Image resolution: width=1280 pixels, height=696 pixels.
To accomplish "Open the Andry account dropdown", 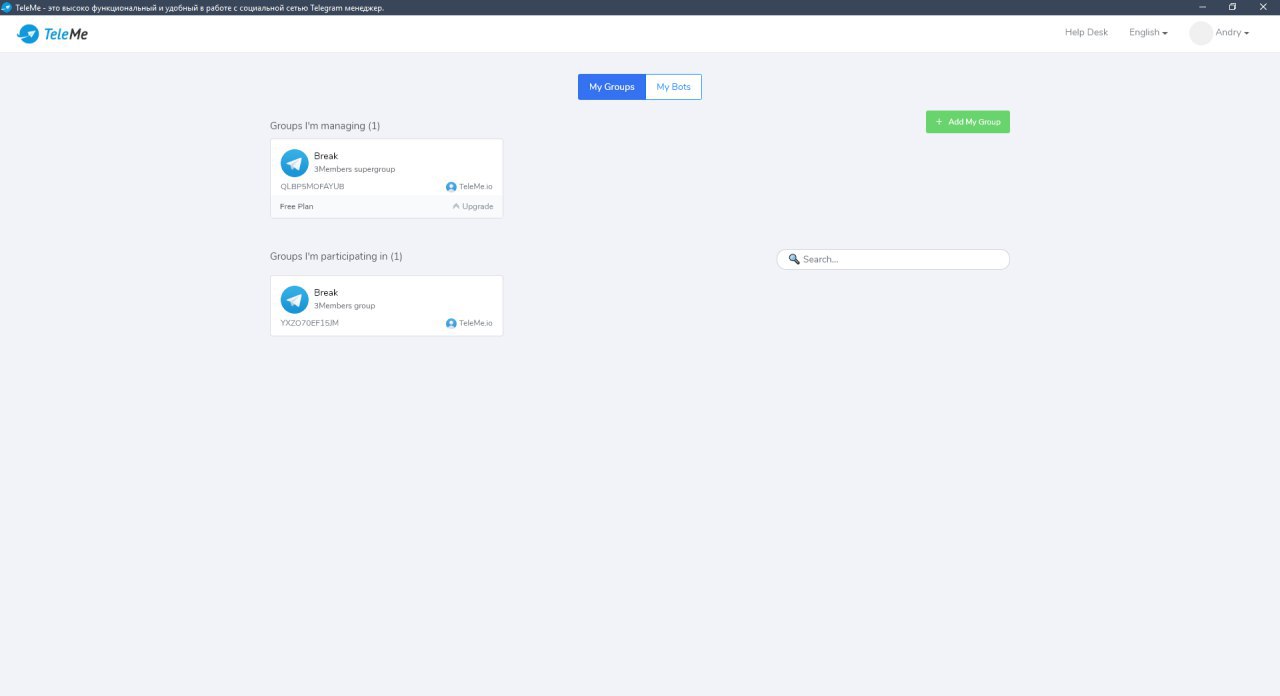I will tap(1232, 33).
